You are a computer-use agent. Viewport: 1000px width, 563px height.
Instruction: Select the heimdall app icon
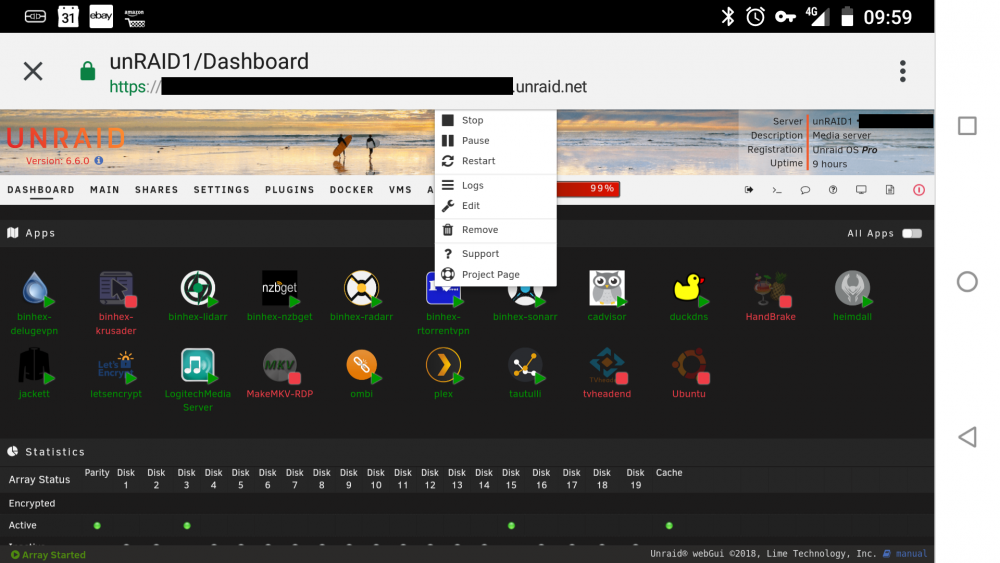point(852,288)
